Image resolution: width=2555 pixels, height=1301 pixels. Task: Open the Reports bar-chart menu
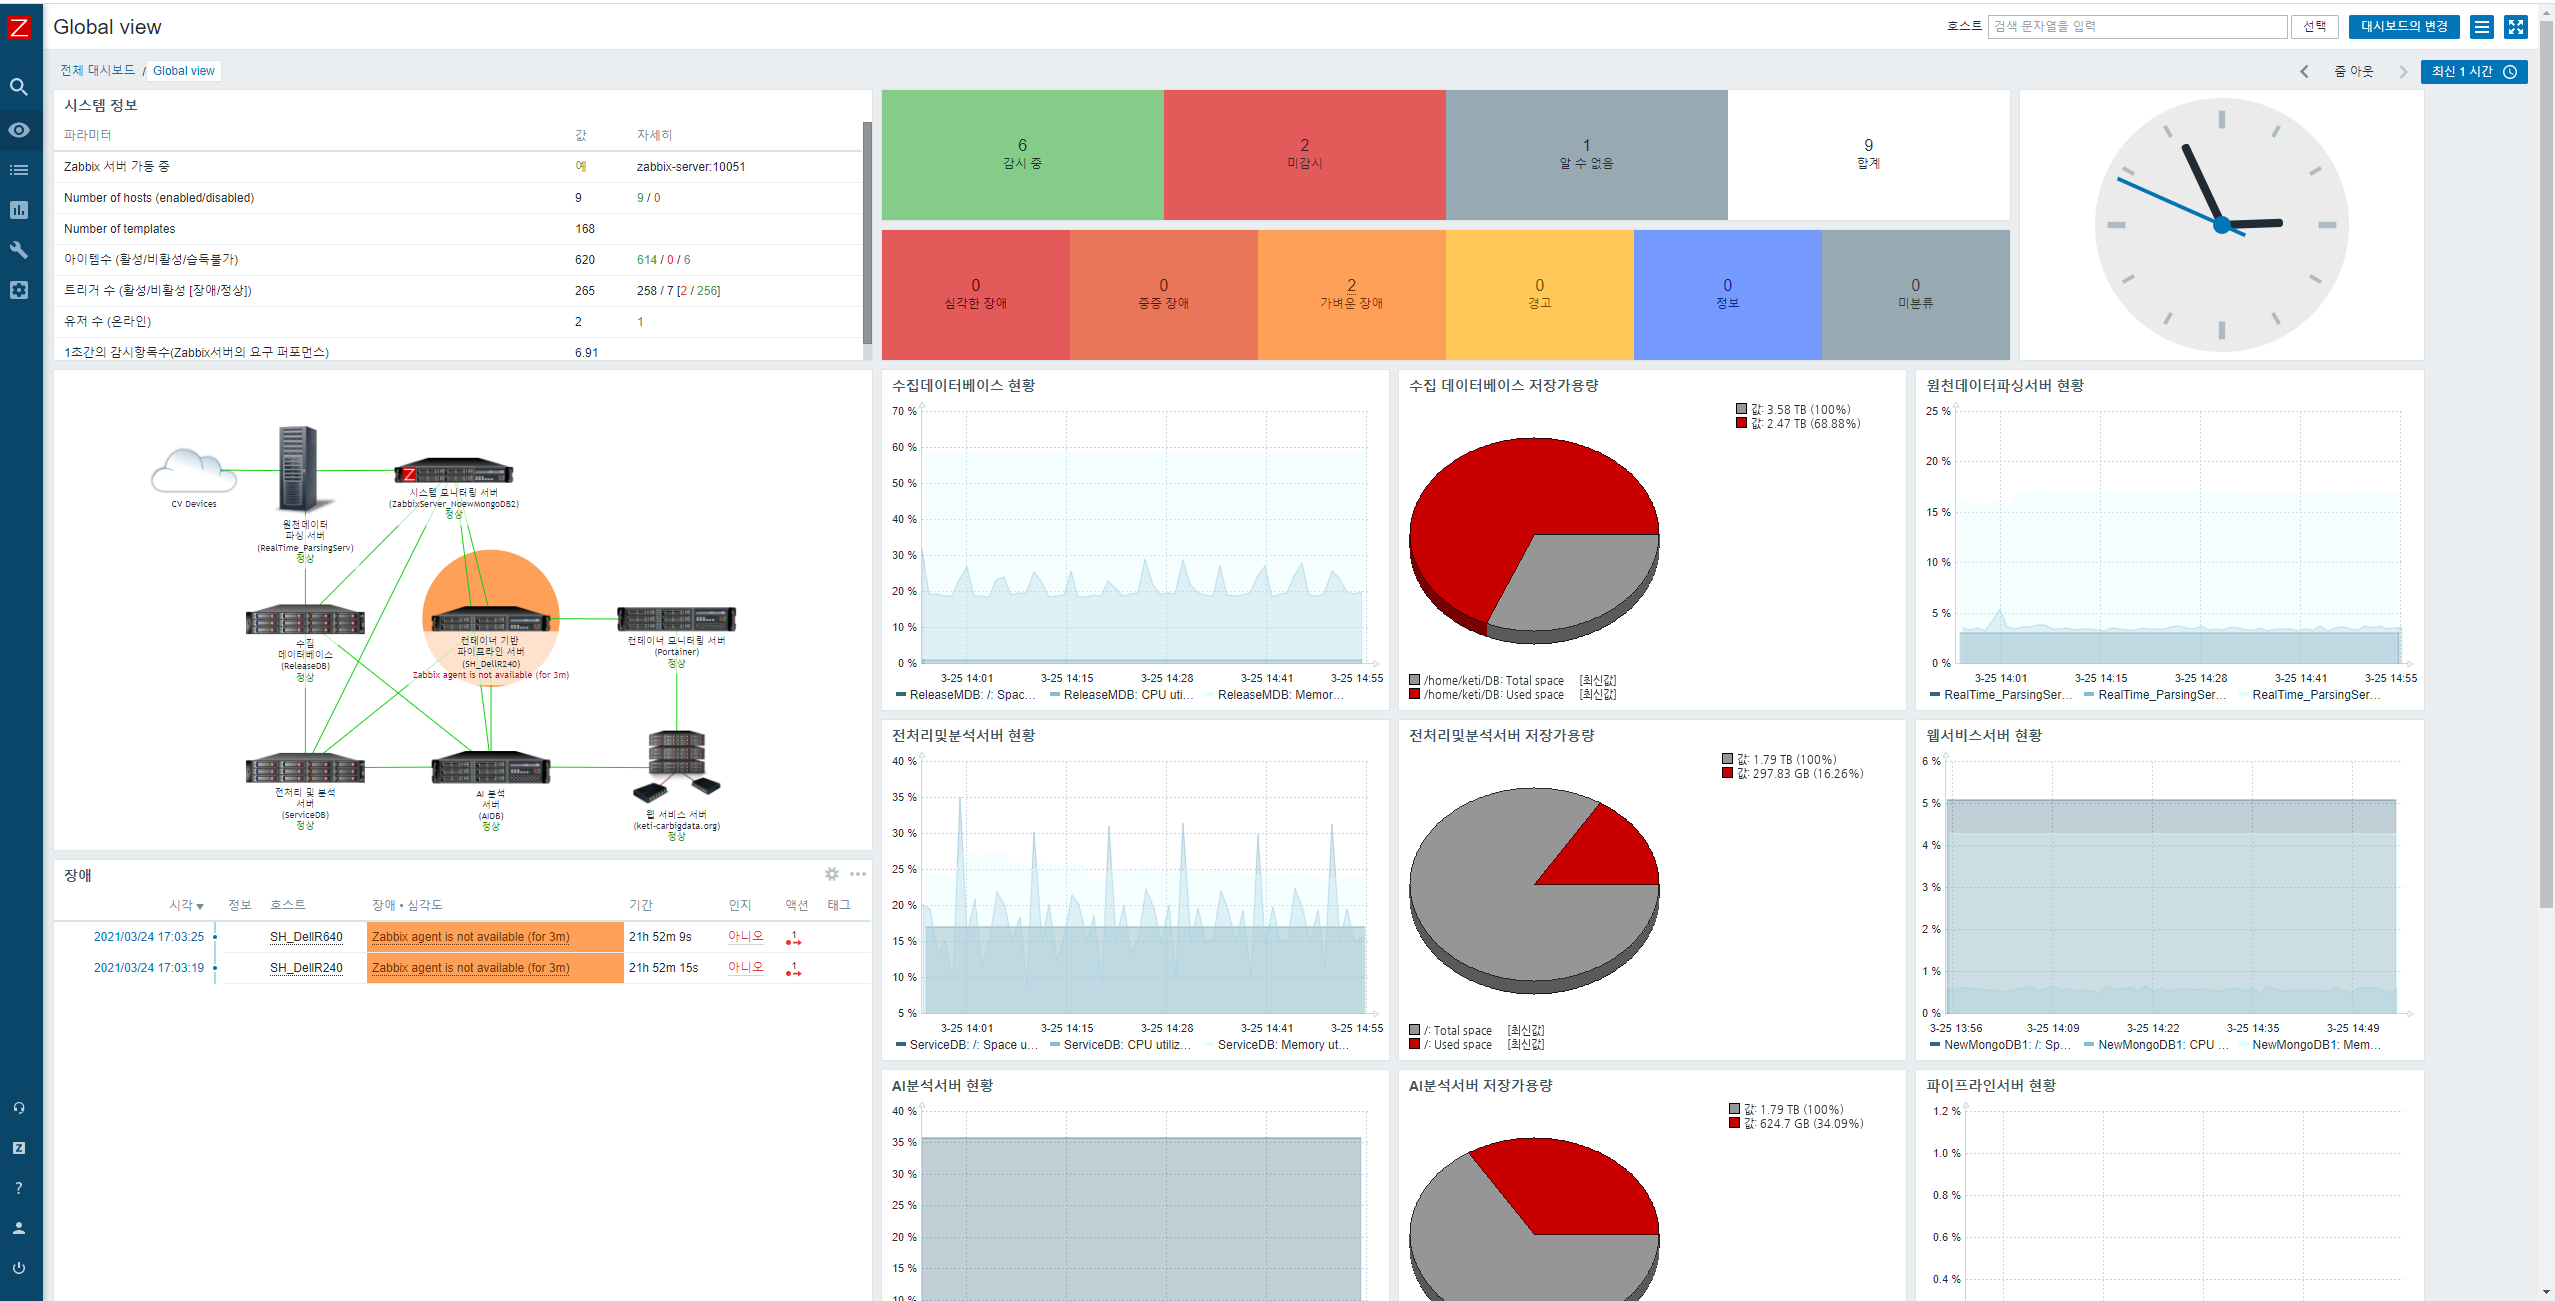[19, 210]
